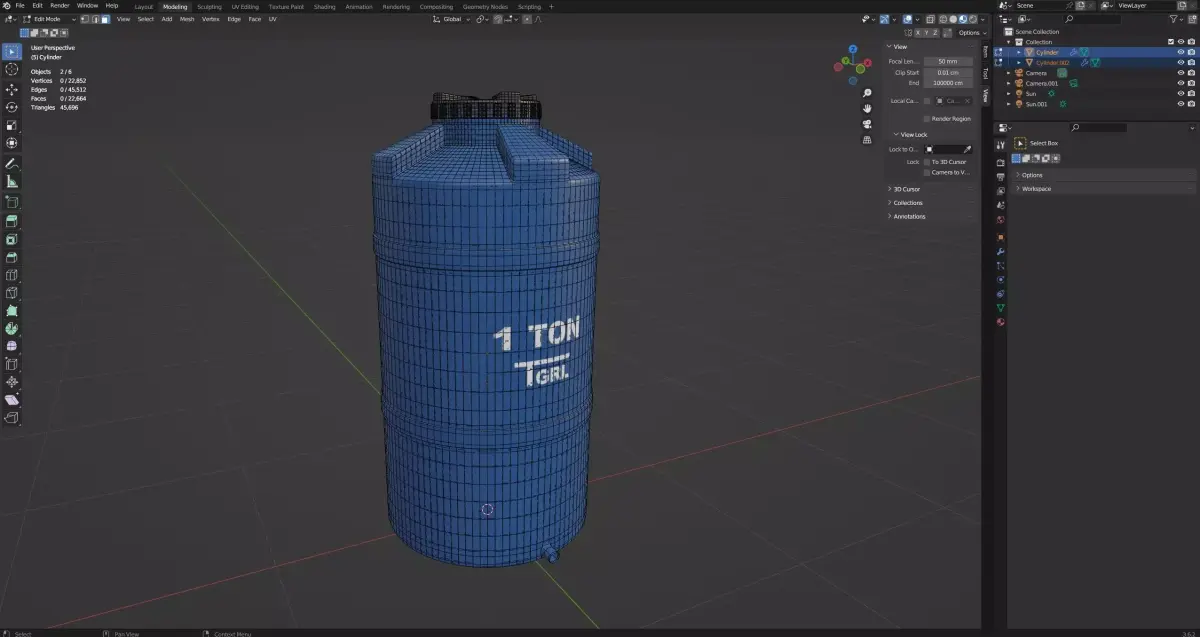Select the Bevel tool
Image resolution: width=1200 pixels, height=637 pixels.
pyautogui.click(x=12, y=257)
